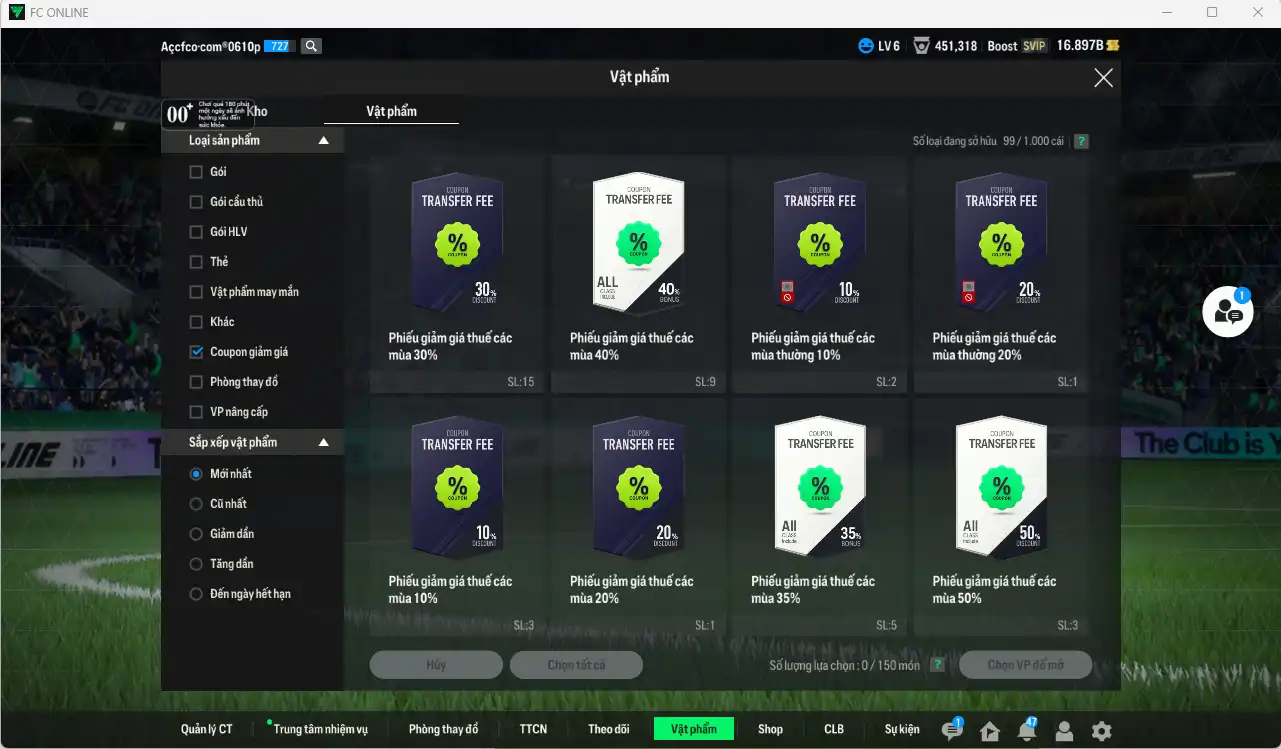1281x749 pixels.
Task: Click help icon beside selection quantity
Action: pos(937,665)
